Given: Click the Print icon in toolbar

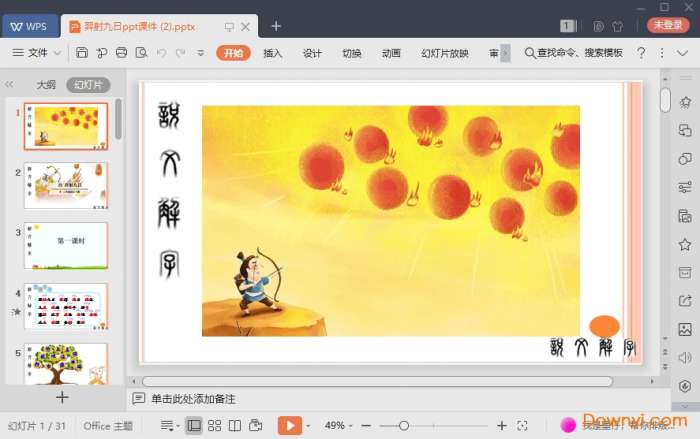Looking at the screenshot, I should (121, 53).
